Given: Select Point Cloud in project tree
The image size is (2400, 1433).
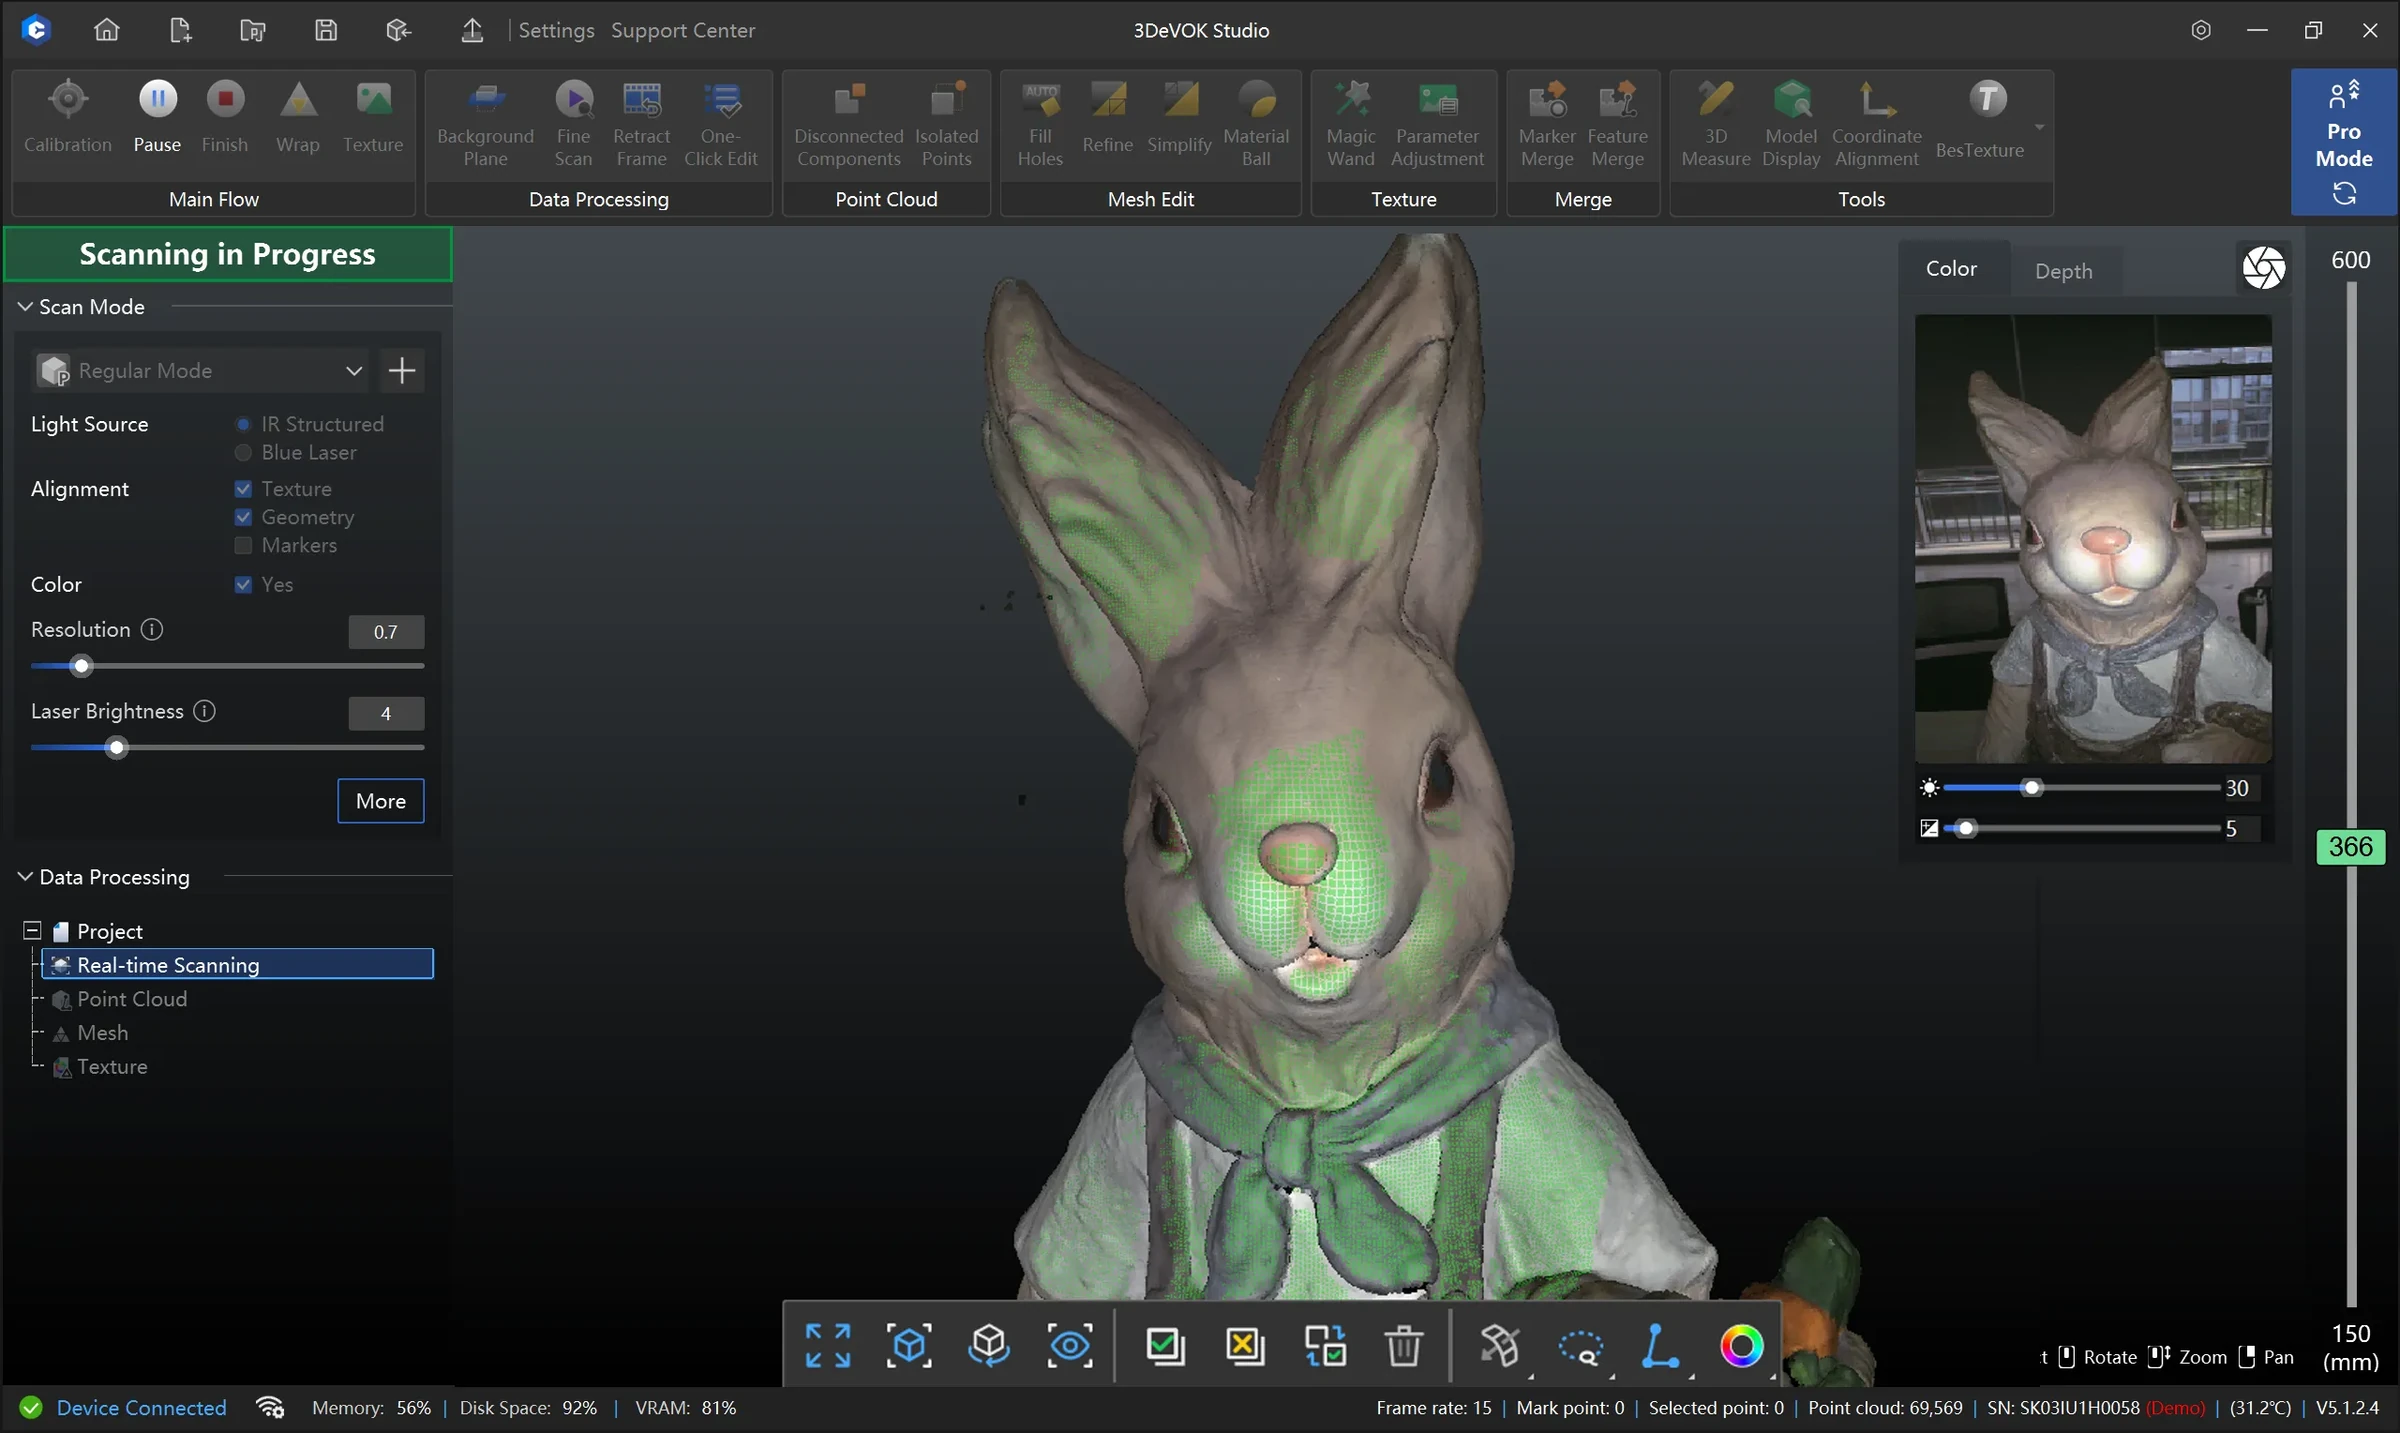Looking at the screenshot, I should pos(132,999).
